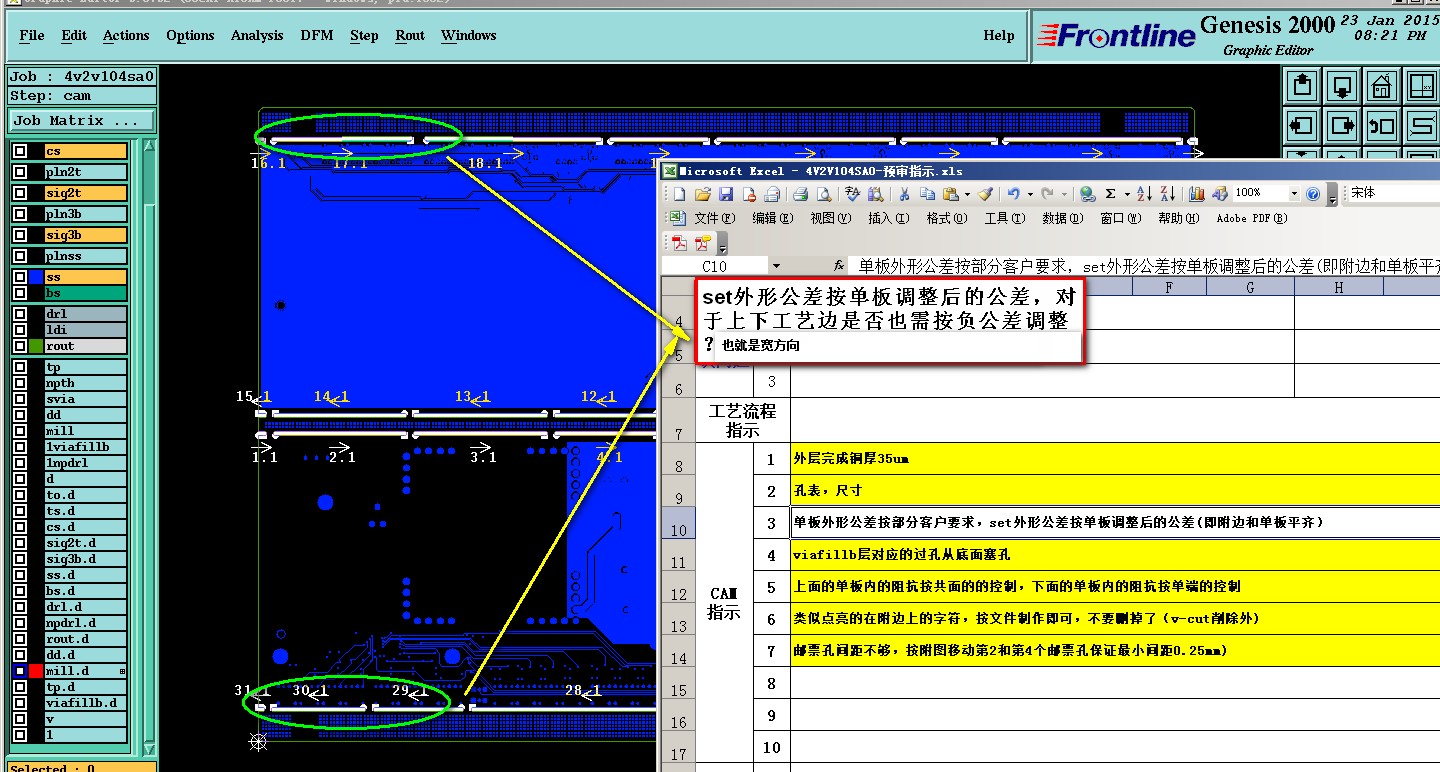Open Excel's zoom 100% dropdown

coord(1293,194)
